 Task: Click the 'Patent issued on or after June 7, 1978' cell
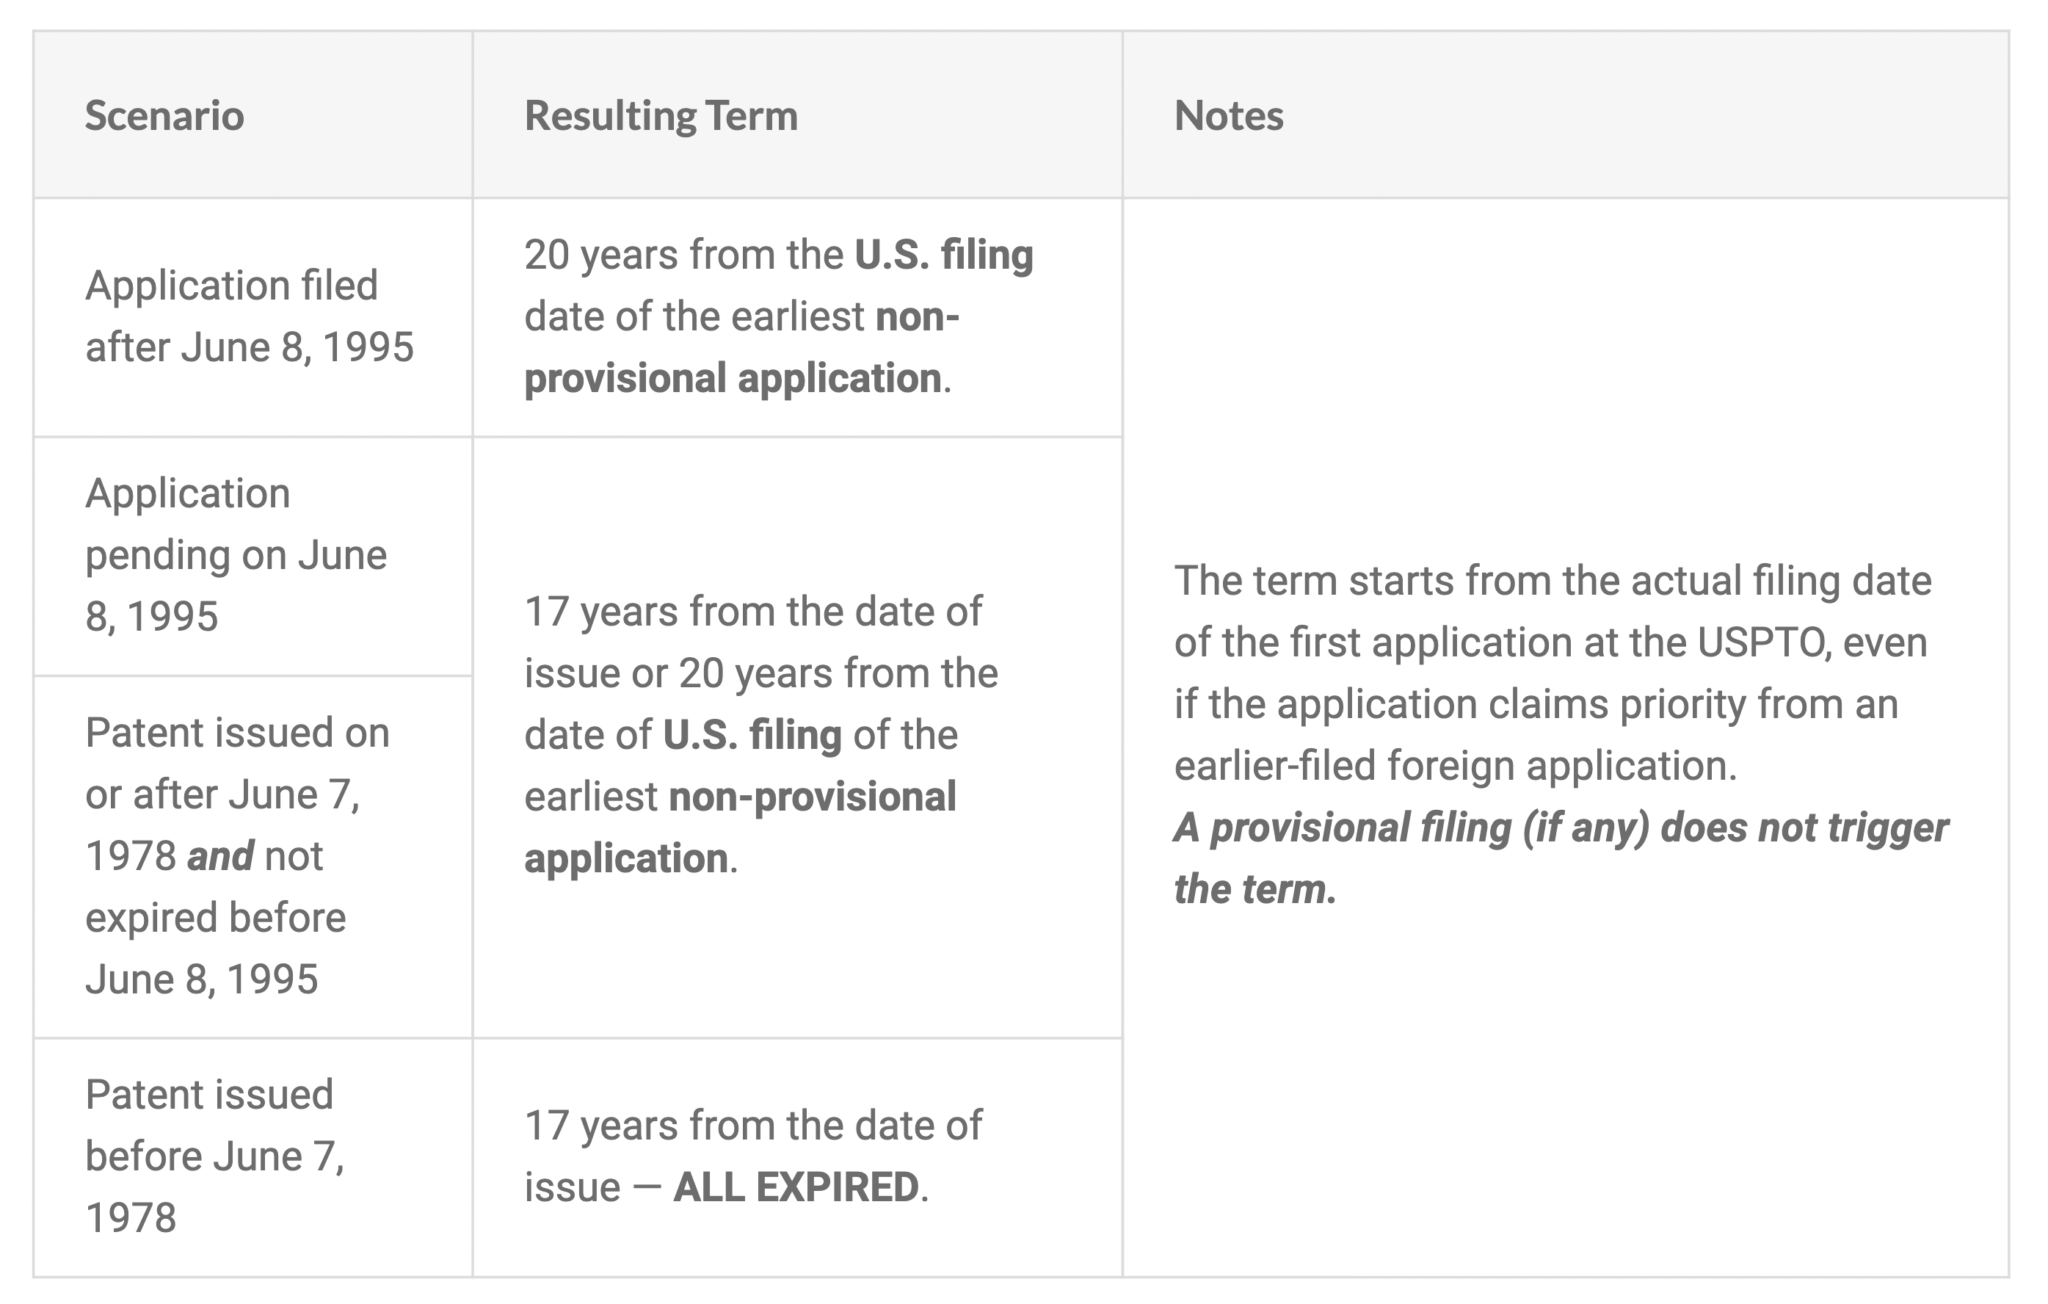253,857
